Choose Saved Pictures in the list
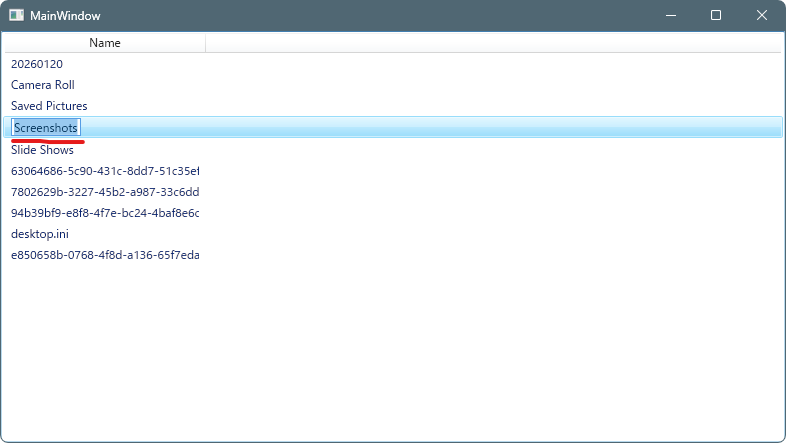Image resolution: width=786 pixels, height=443 pixels. pos(49,106)
